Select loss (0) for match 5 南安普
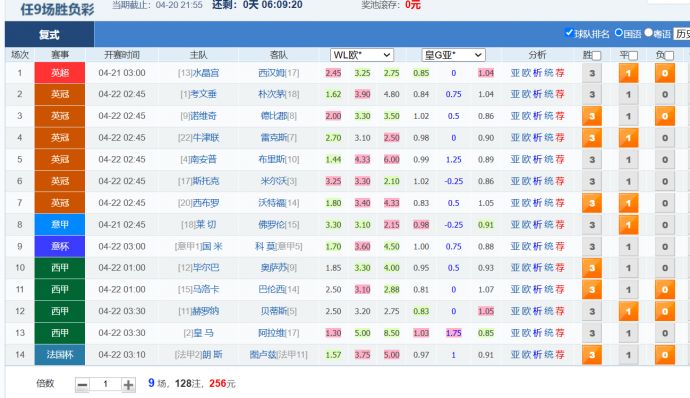This screenshot has width=690, height=398. point(665,159)
